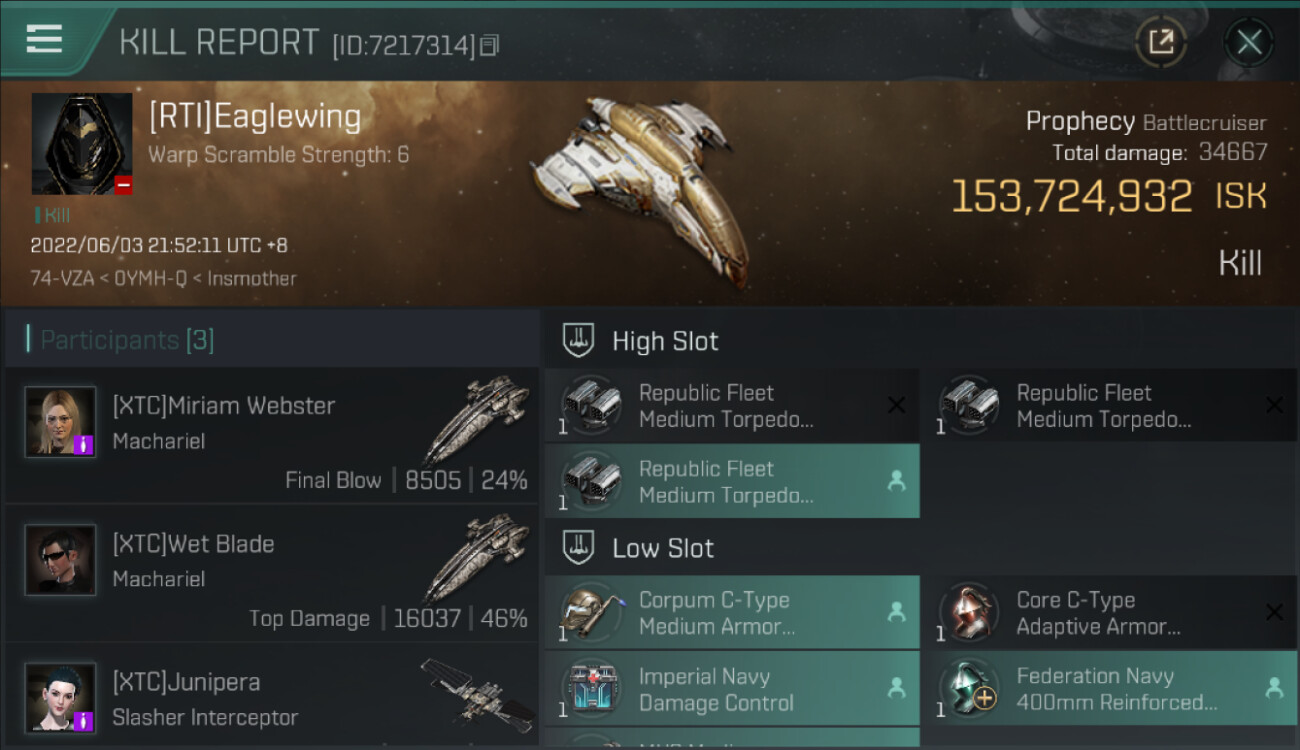Share the kill report externally

pyautogui.click(x=1161, y=42)
